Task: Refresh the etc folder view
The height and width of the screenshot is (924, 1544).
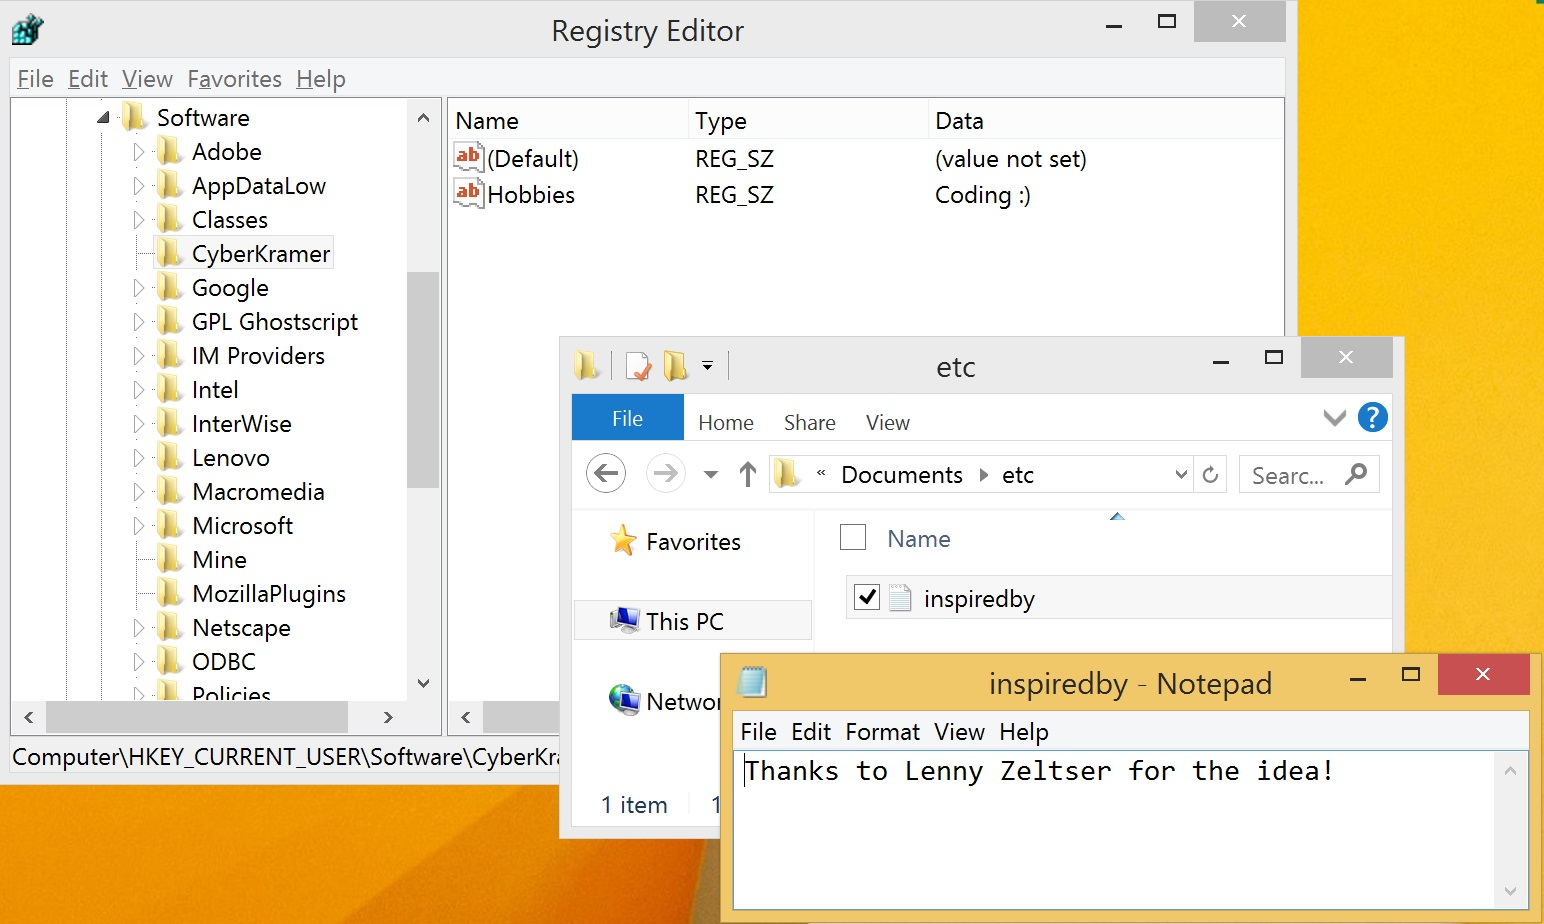Action: coord(1210,474)
